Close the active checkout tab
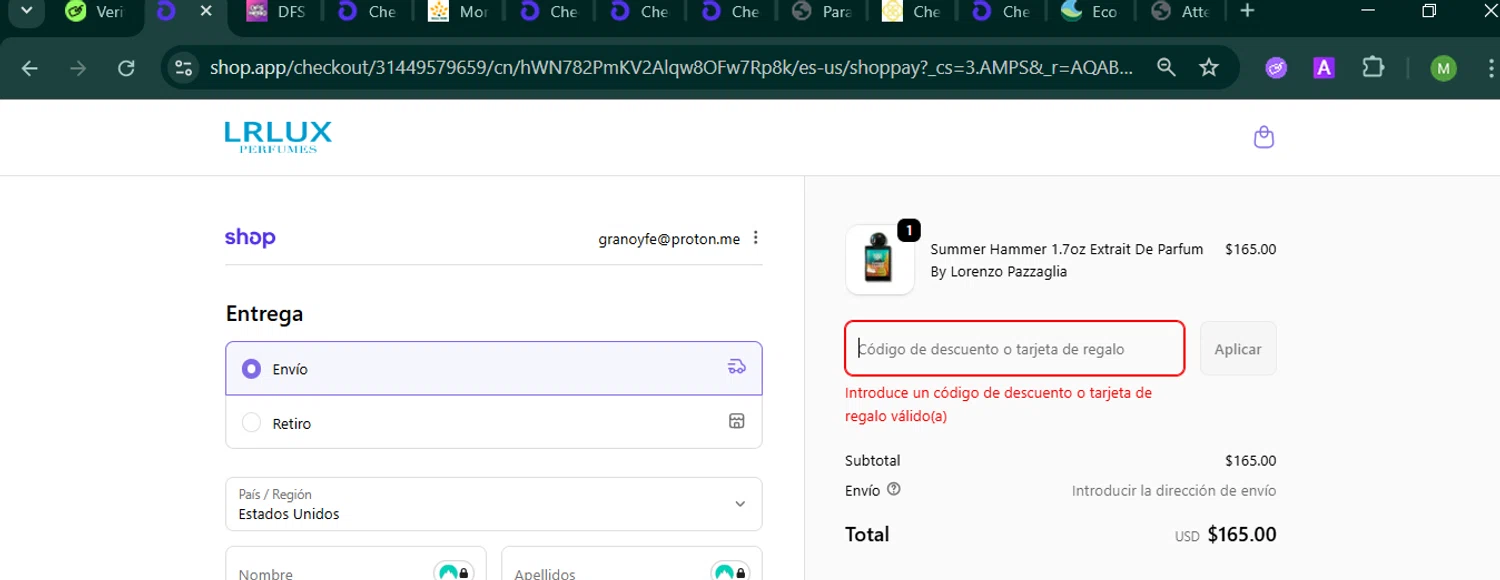 (x=206, y=11)
